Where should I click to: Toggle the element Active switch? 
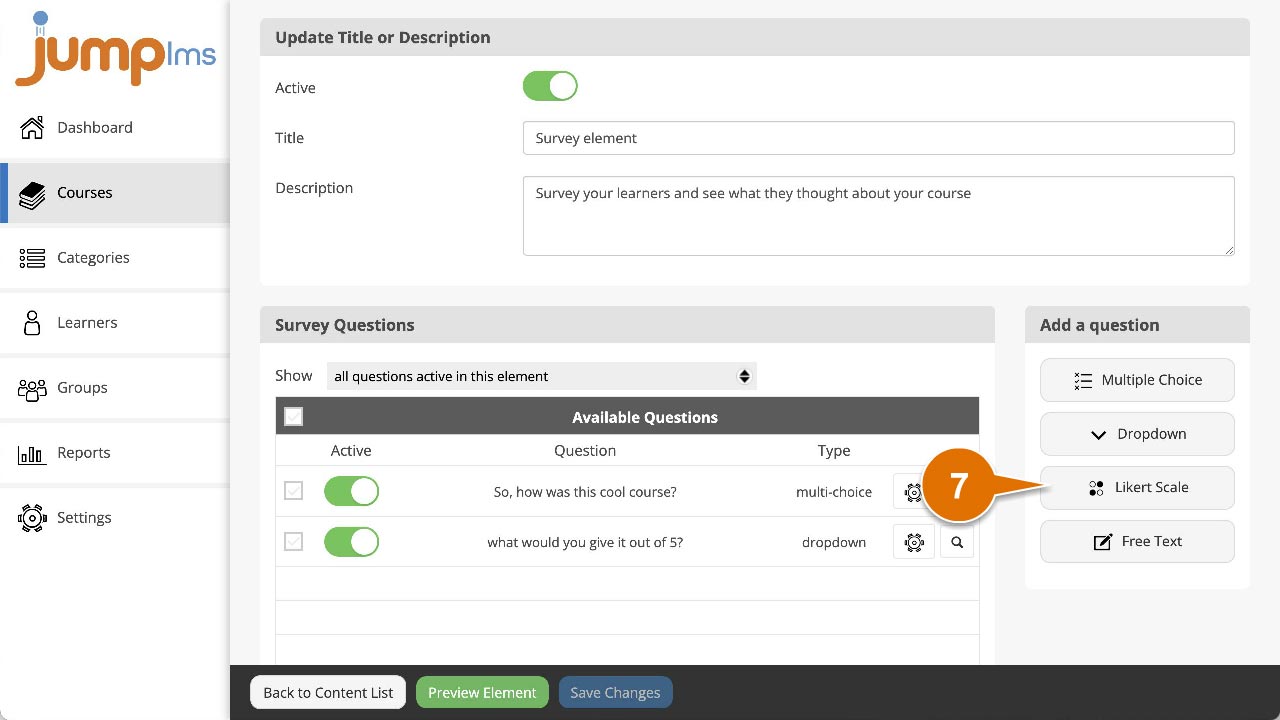tap(550, 86)
